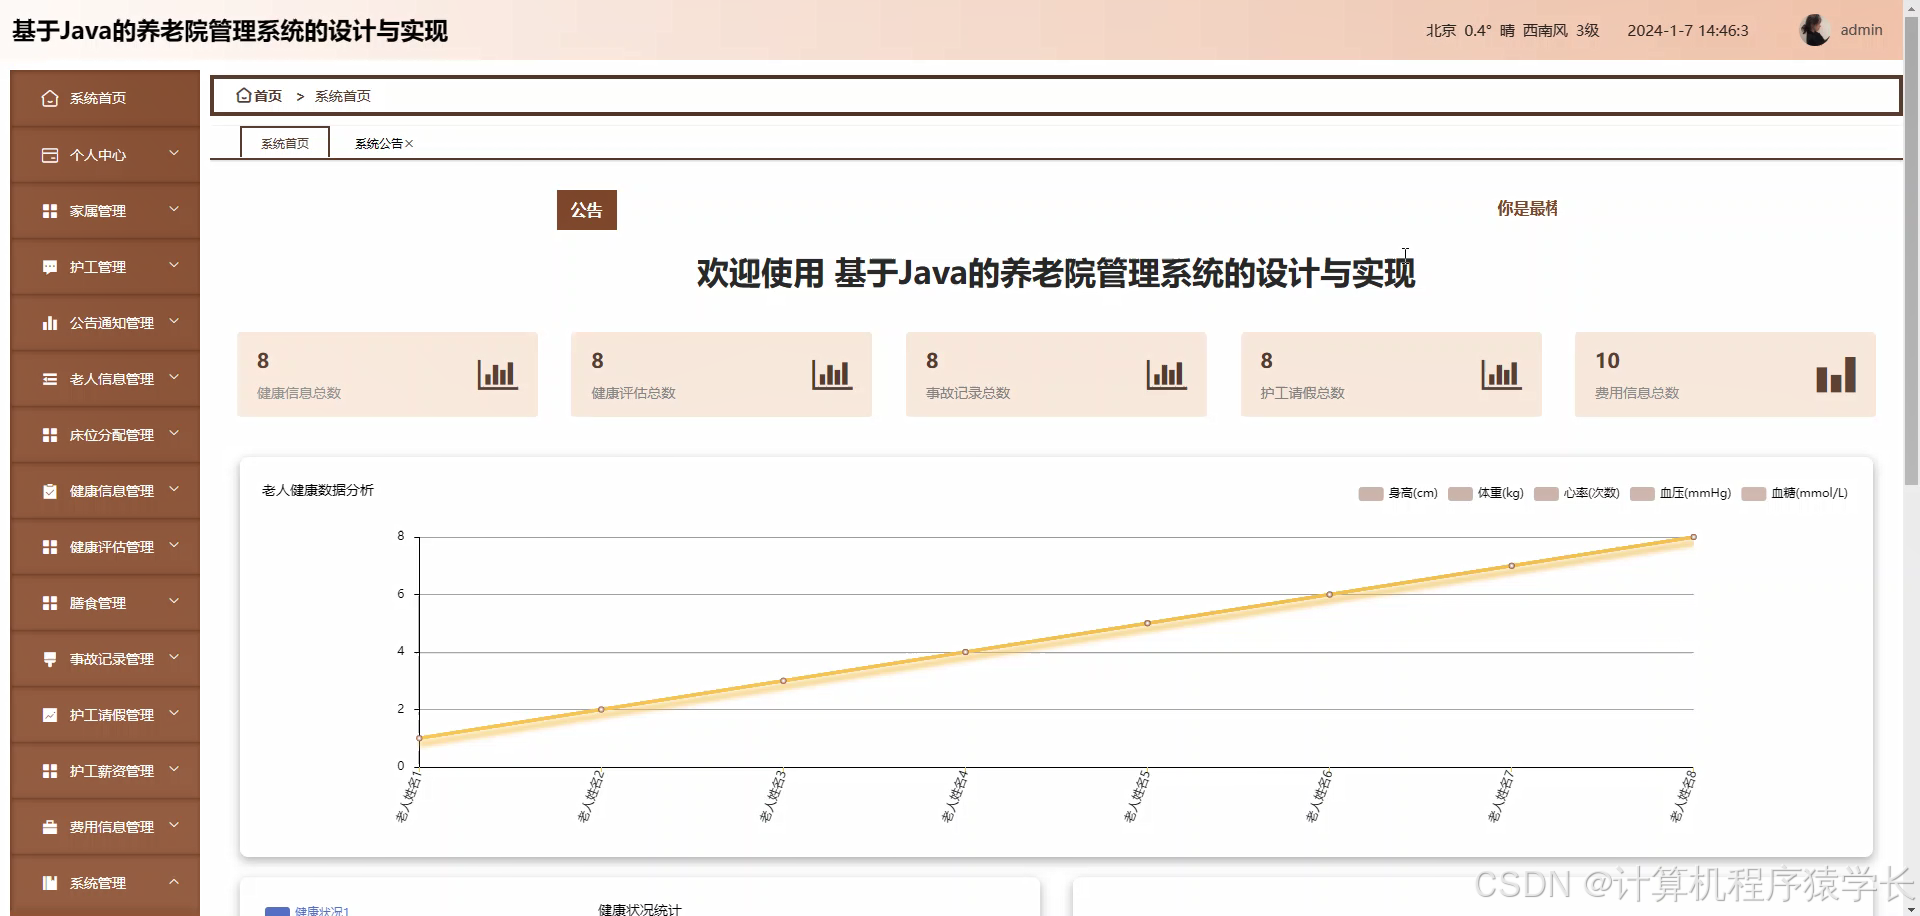
Task: Click the admin avatar picture
Action: (x=1814, y=30)
